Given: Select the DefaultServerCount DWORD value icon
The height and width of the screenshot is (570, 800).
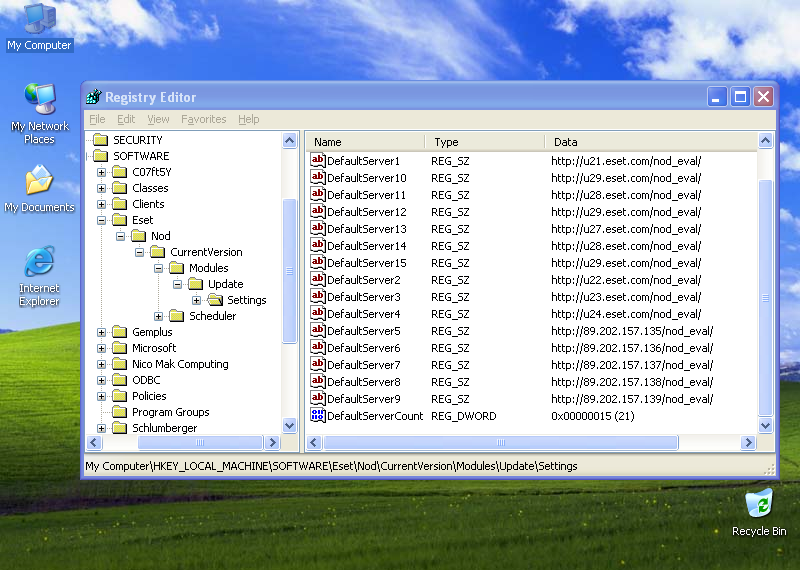Looking at the screenshot, I should (x=318, y=416).
